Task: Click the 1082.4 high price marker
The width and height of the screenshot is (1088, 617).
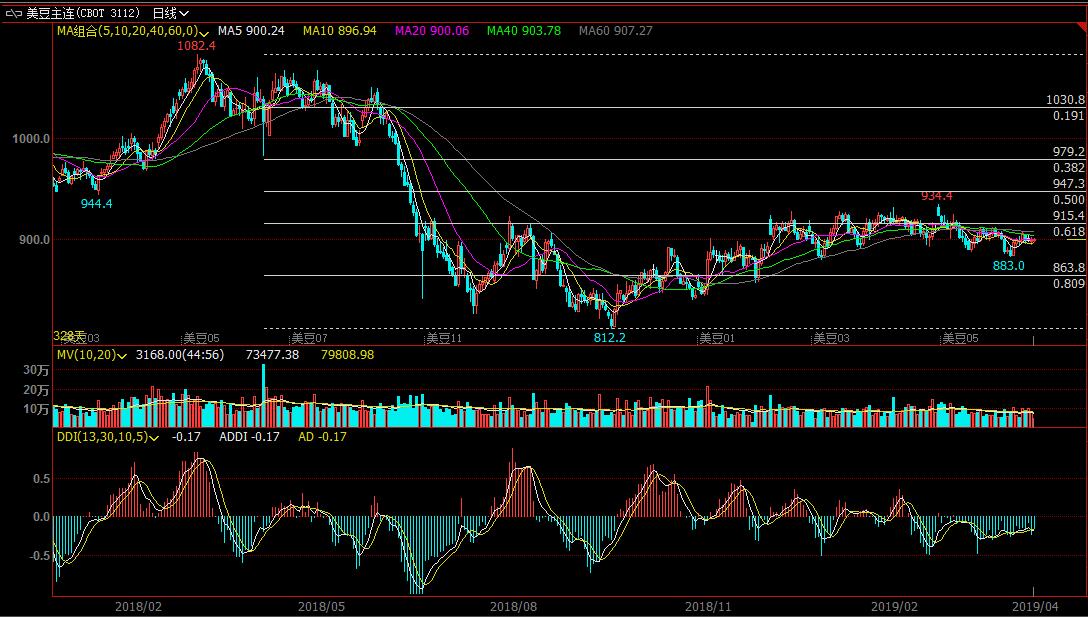Action: [196, 46]
